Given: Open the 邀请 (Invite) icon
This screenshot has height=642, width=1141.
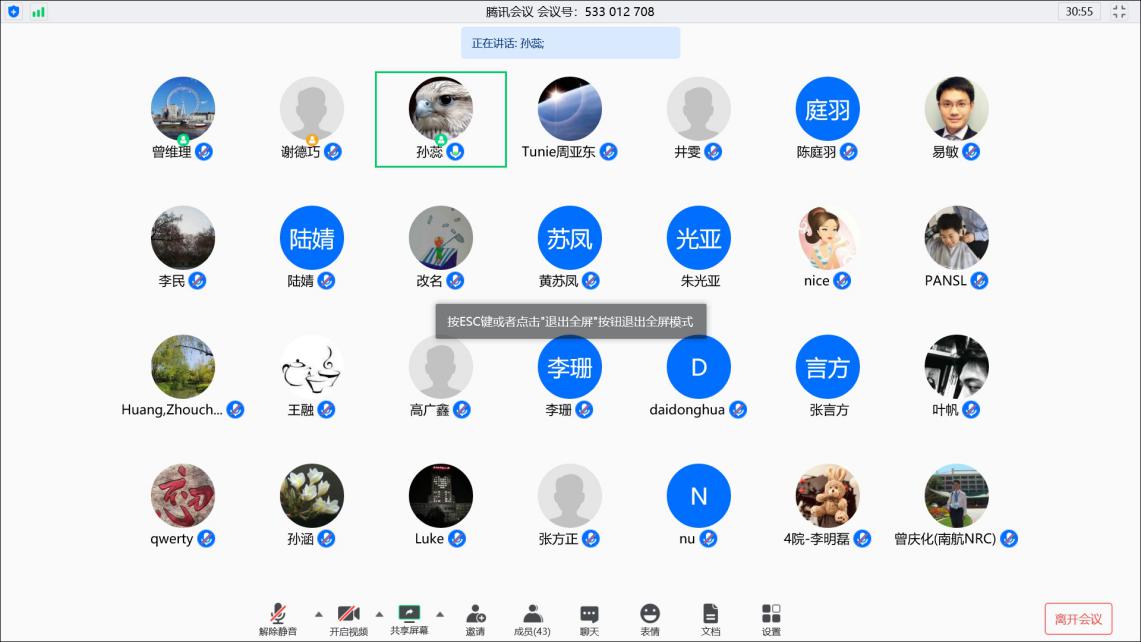Looking at the screenshot, I should (475, 615).
